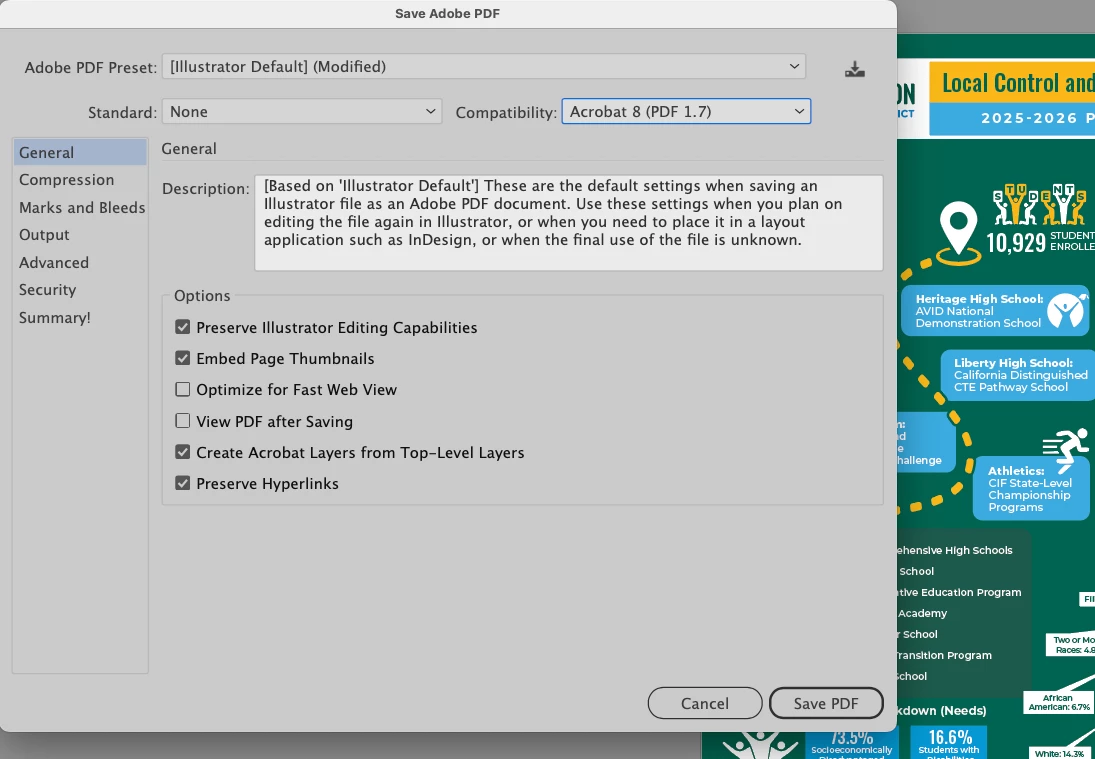Switch to the Compression category
Screen dimensions: 1095x759
(66, 180)
